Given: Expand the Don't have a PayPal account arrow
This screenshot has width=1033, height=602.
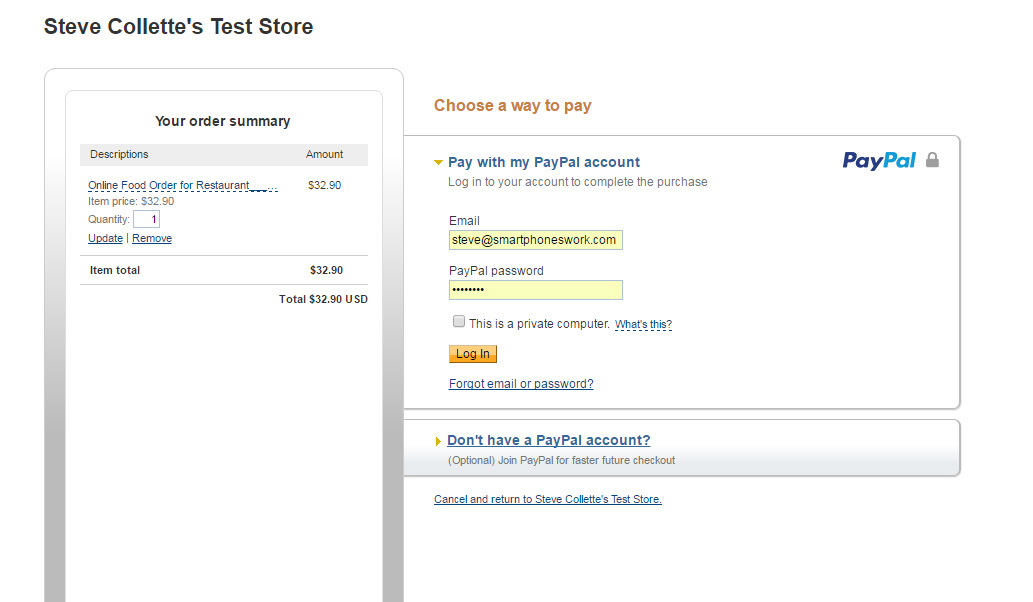Looking at the screenshot, I should [x=438, y=441].
